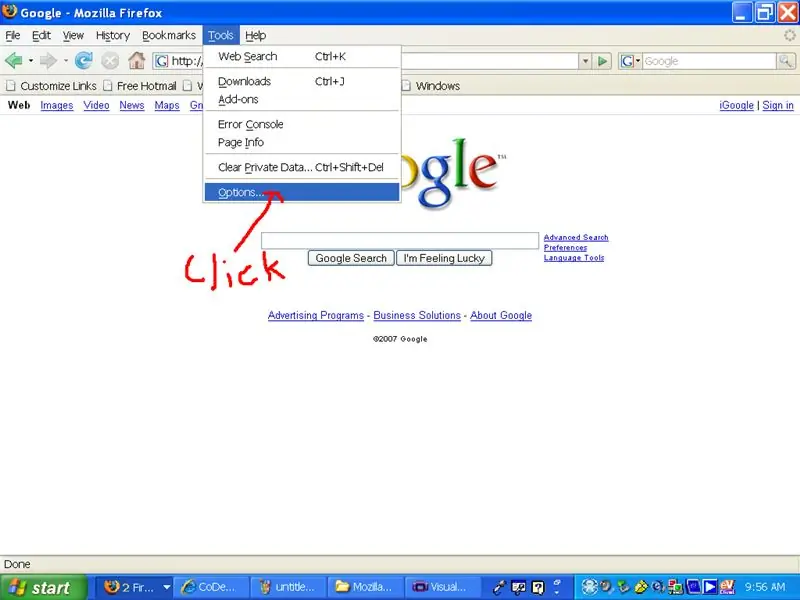Image resolution: width=800 pixels, height=600 pixels.
Task: Open the Back history dropdown arrow
Action: [x=31, y=61]
